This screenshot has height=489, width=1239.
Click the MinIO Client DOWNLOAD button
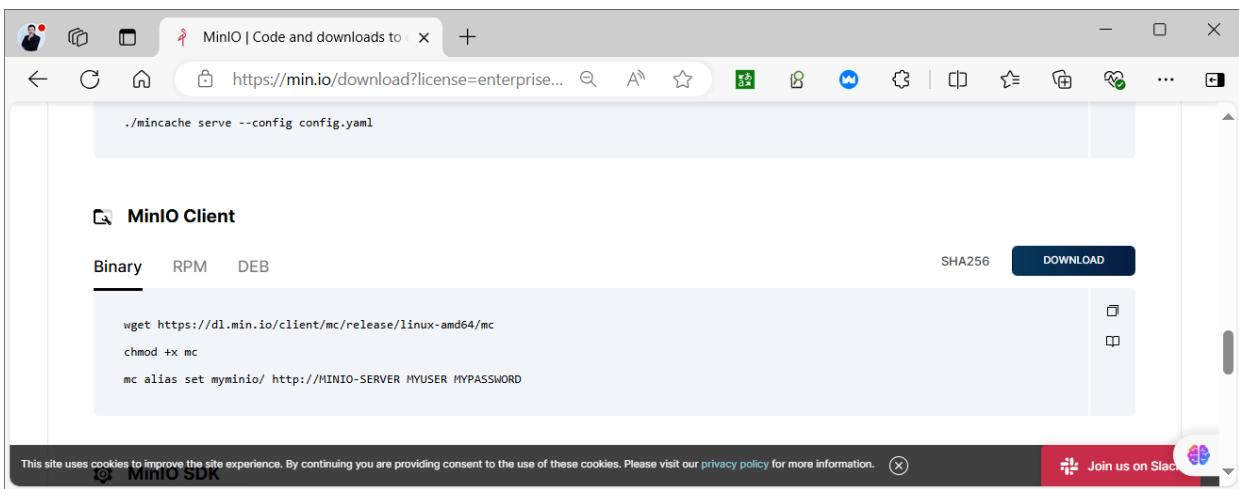pyautogui.click(x=1073, y=260)
